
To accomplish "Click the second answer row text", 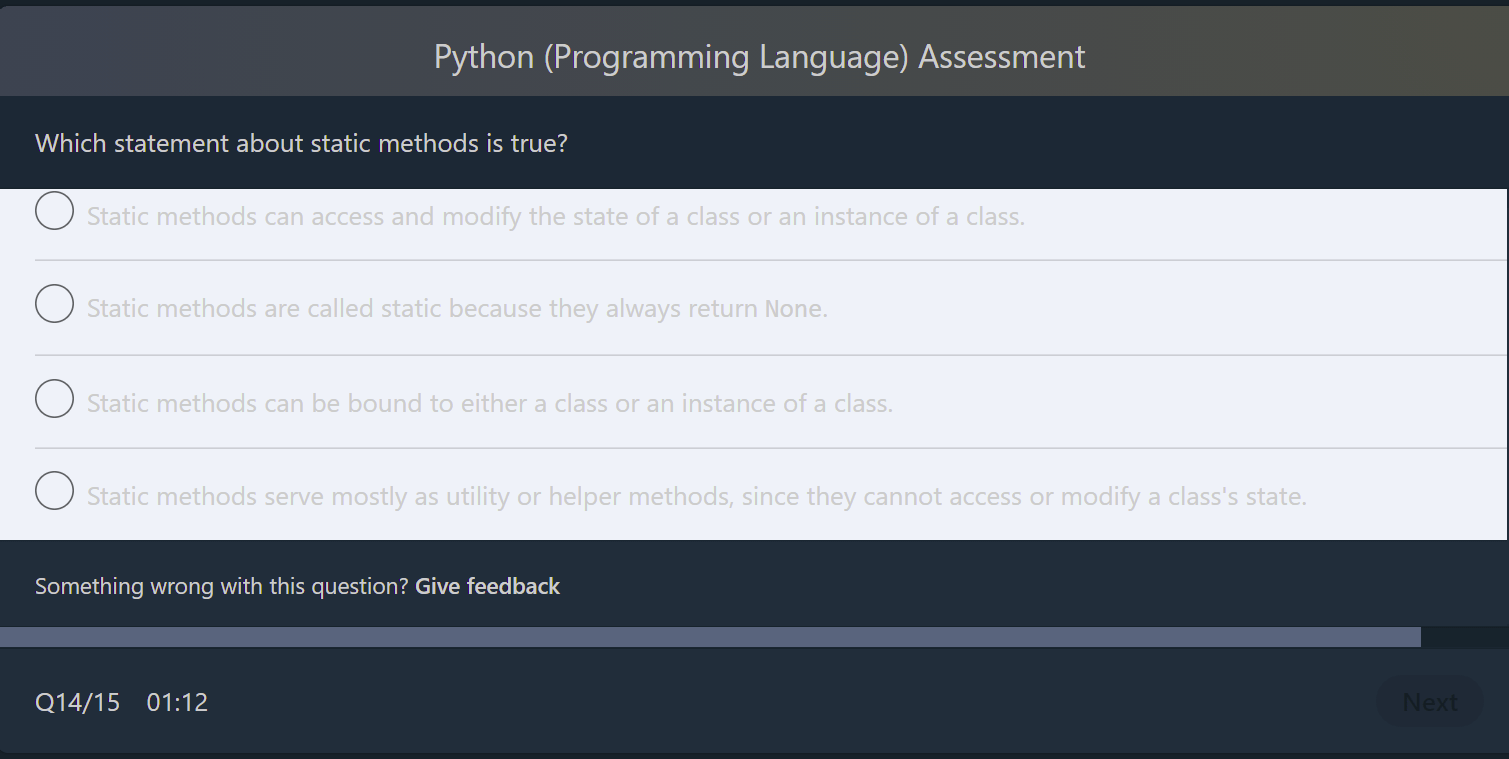I will pyautogui.click(x=456, y=308).
